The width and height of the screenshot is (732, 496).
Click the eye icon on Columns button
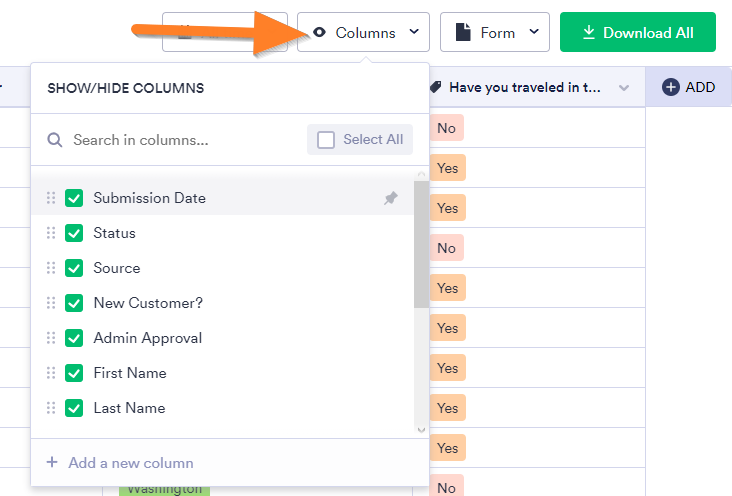point(320,33)
